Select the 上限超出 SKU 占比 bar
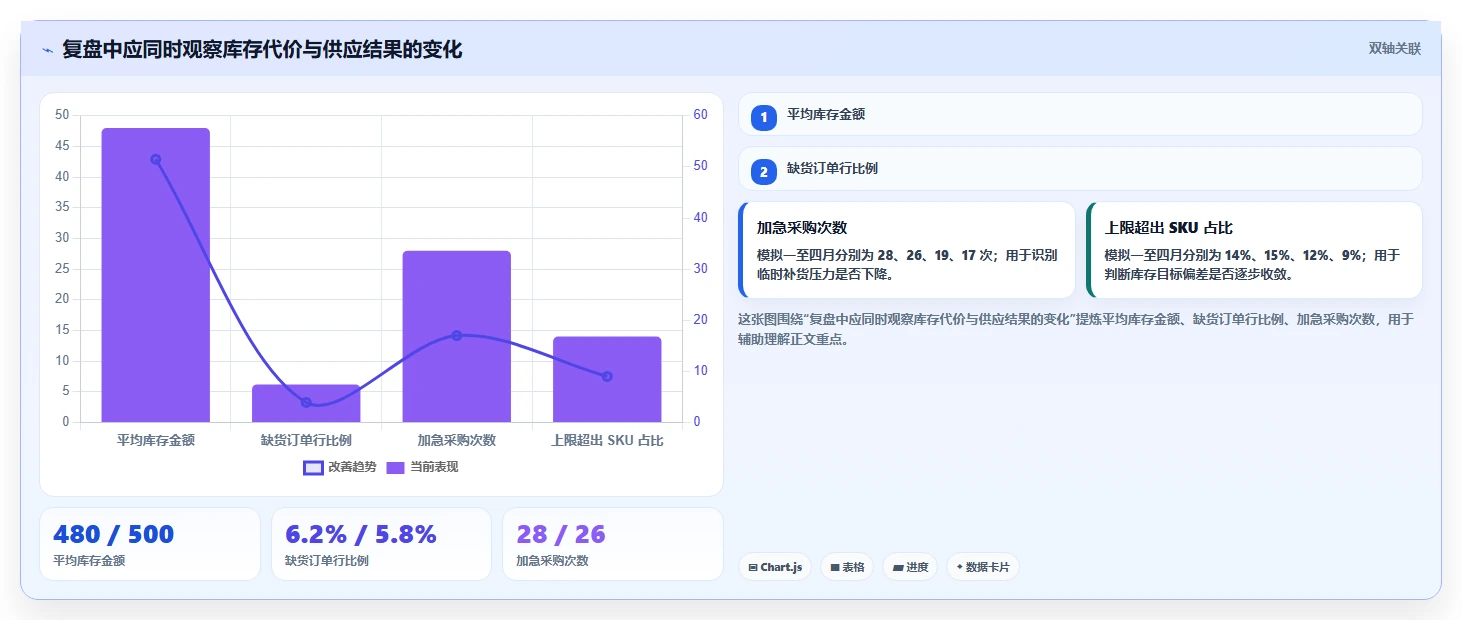 pos(607,379)
